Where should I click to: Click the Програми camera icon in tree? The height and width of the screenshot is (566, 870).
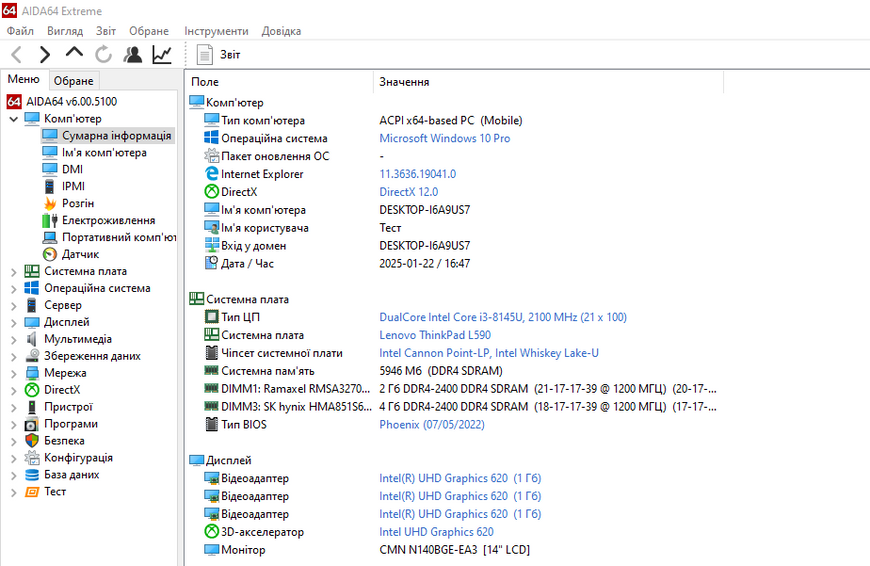(32, 424)
